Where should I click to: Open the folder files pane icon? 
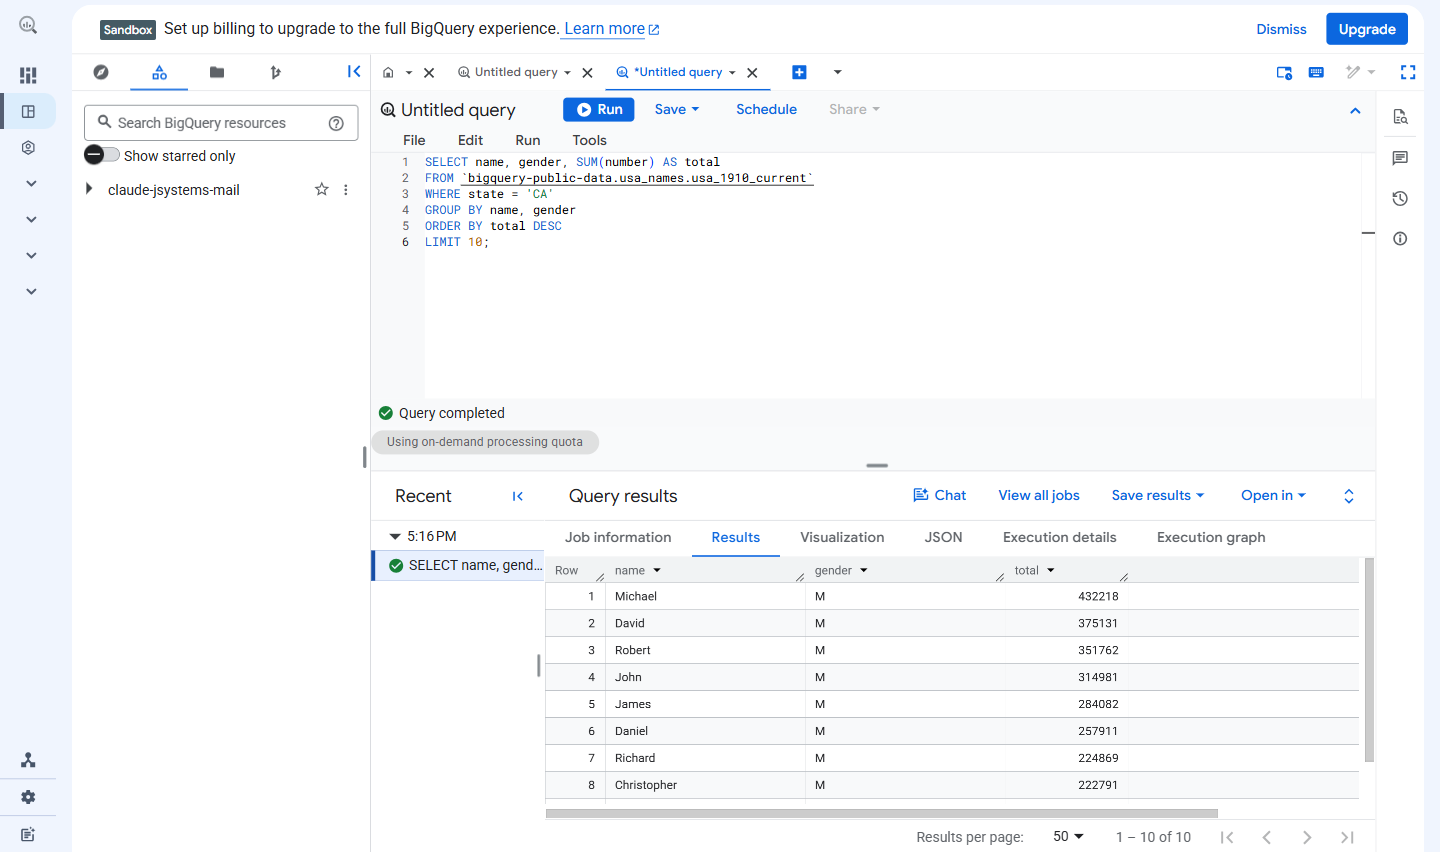coord(217,72)
